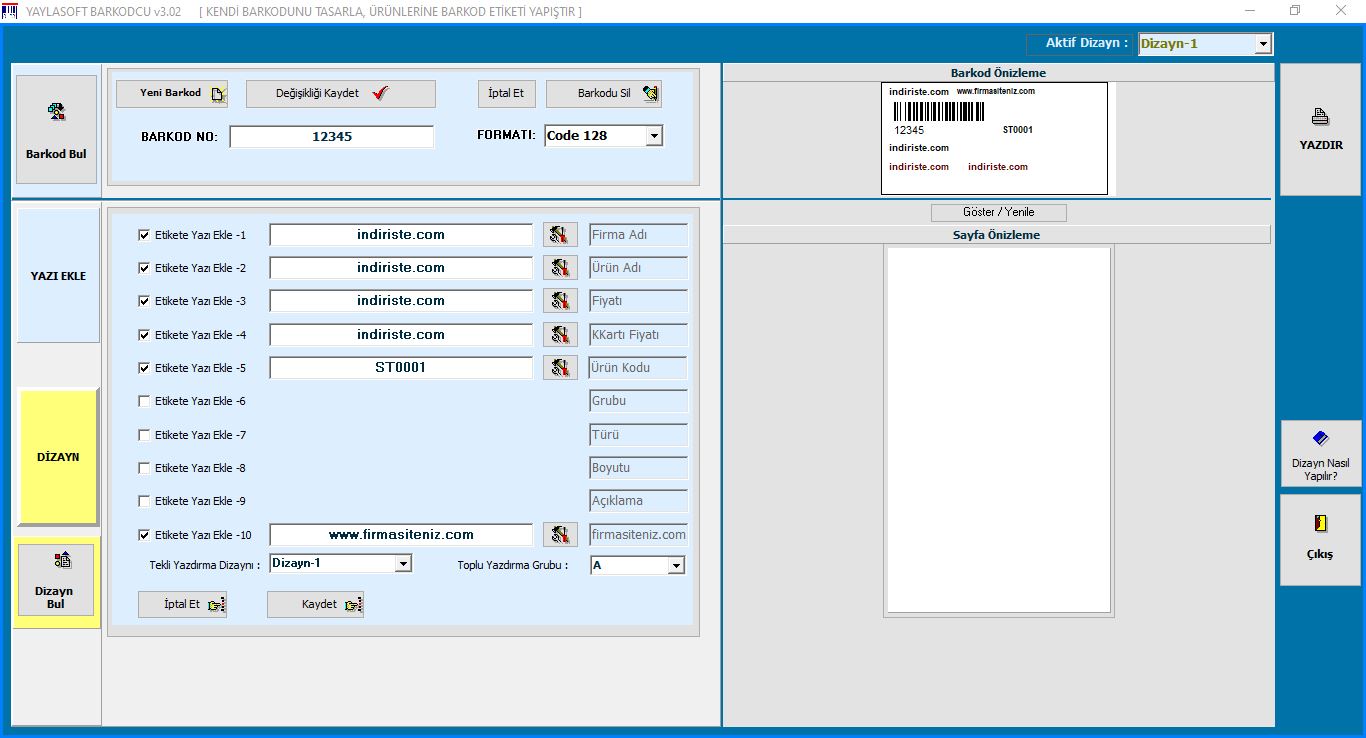Click the firmasiteniz.com label field

(x=639, y=535)
